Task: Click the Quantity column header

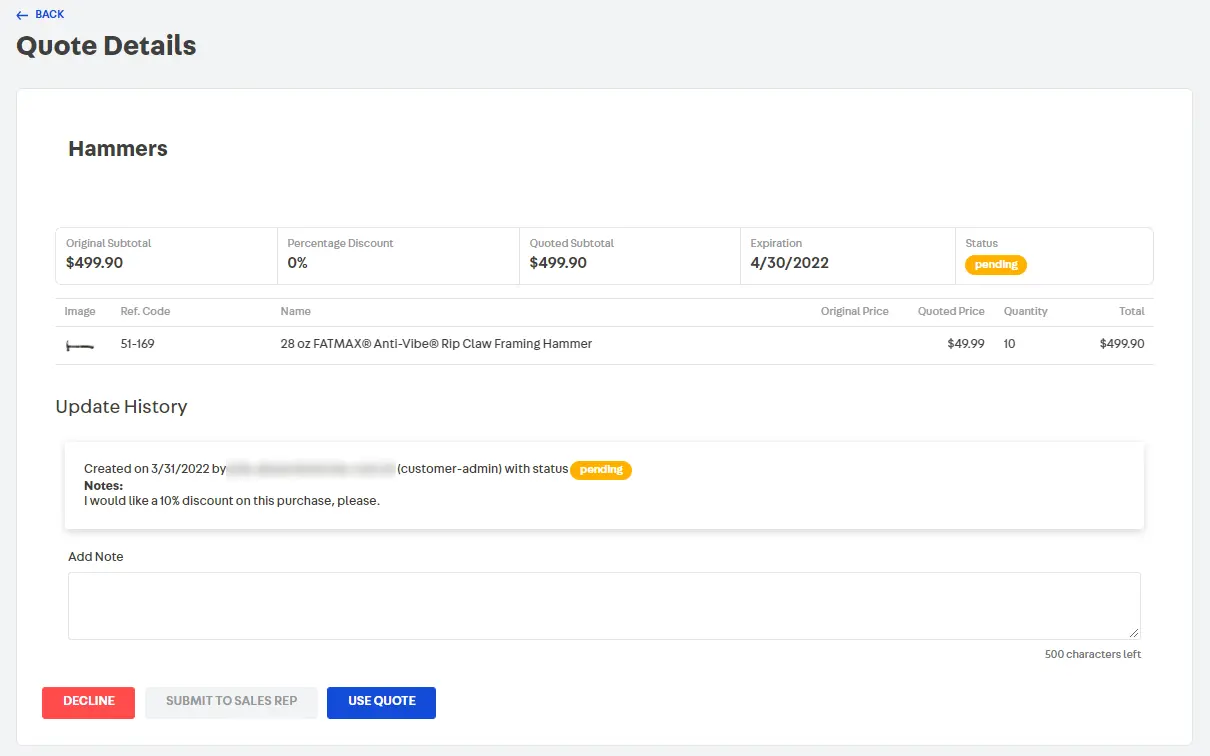Action: click(x=1025, y=312)
